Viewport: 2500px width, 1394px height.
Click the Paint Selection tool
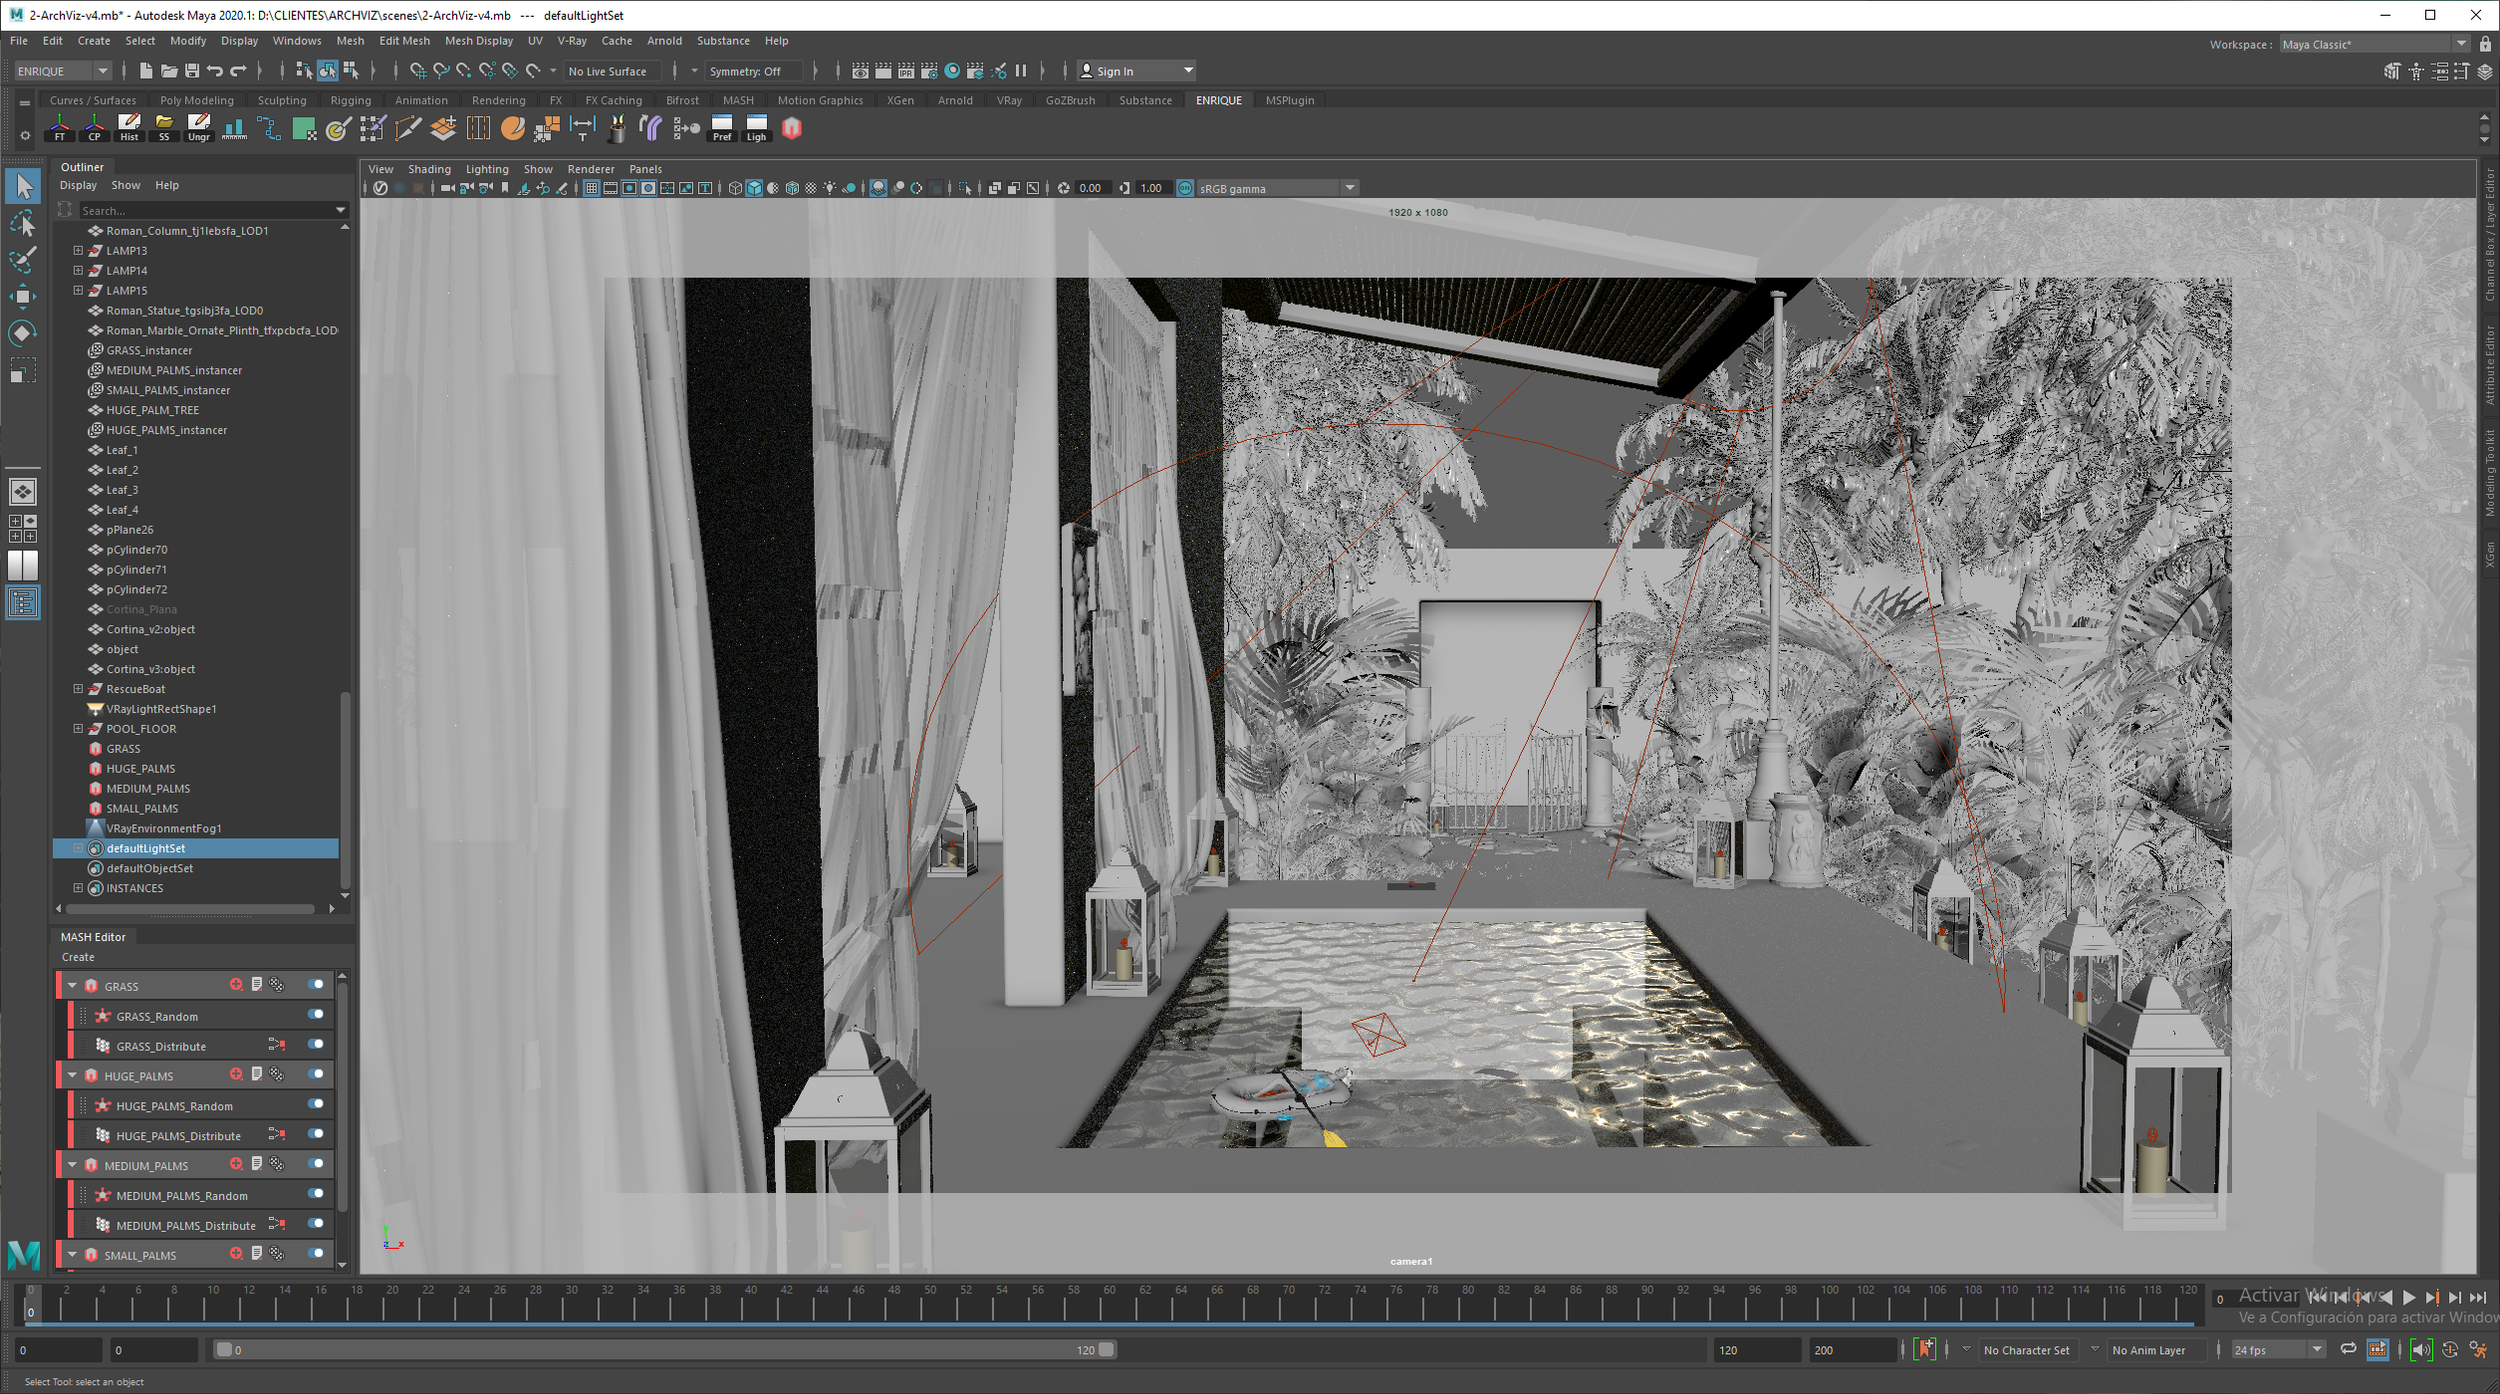point(22,260)
